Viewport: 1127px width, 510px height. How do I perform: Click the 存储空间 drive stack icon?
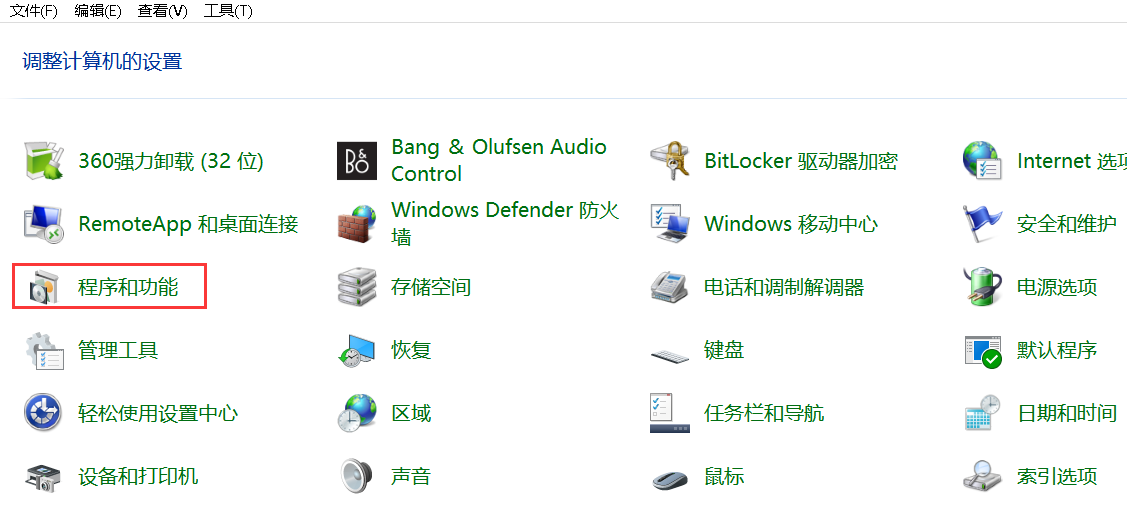click(x=357, y=288)
